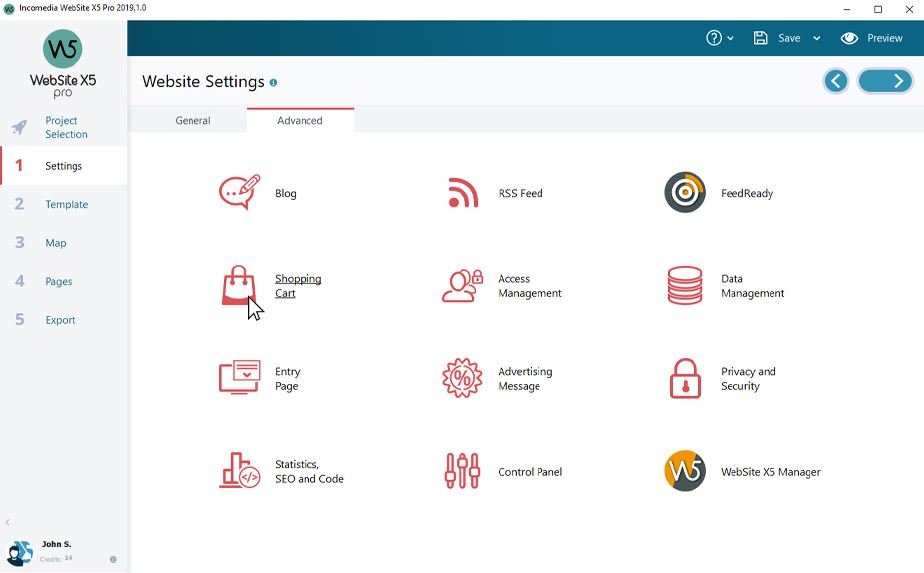Click the WebSite X5 Pro logo

[x=62, y=64]
